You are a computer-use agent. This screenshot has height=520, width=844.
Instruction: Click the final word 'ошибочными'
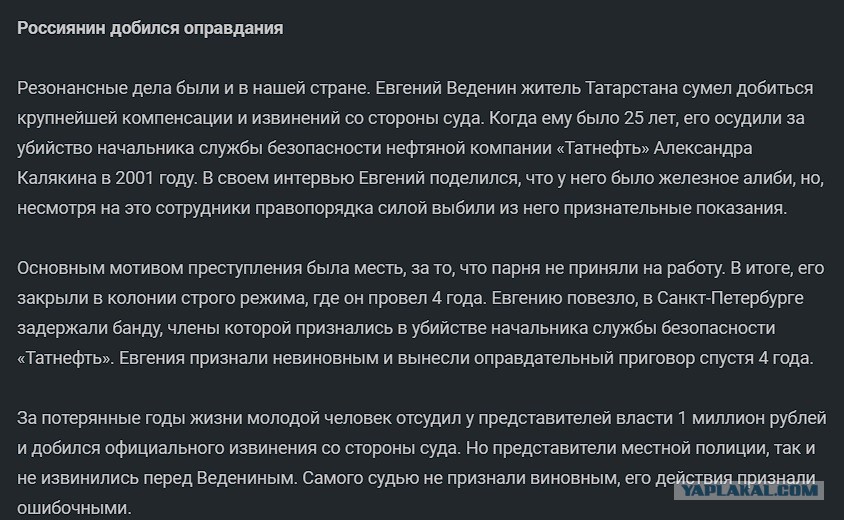coord(74,509)
